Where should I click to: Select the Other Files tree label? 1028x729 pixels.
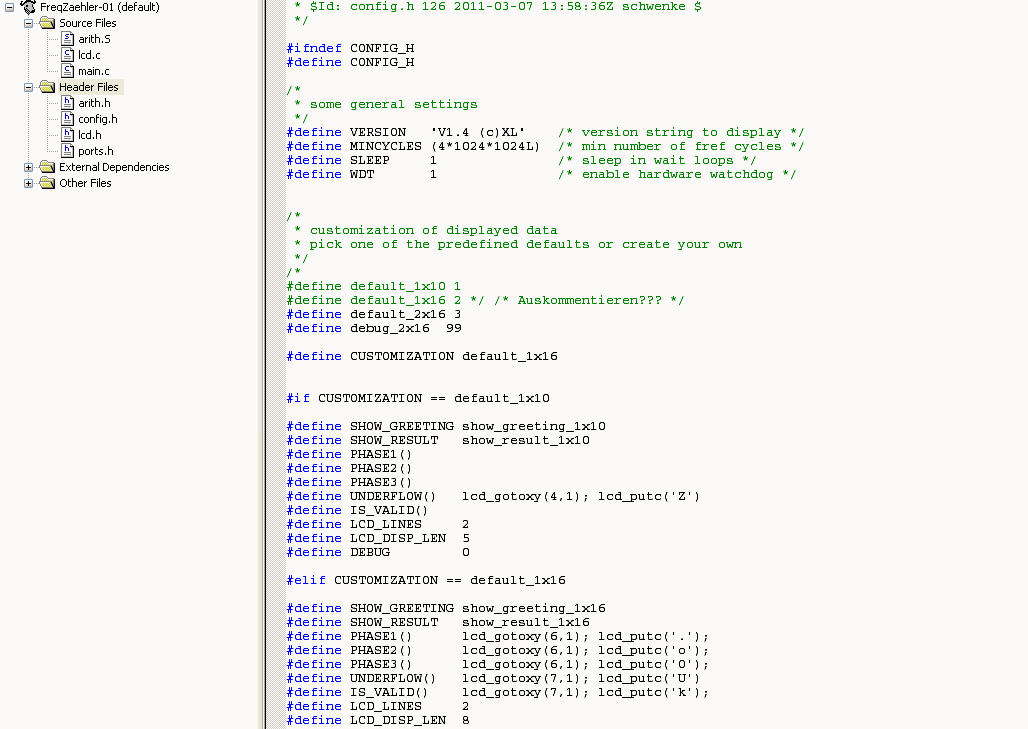(85, 184)
